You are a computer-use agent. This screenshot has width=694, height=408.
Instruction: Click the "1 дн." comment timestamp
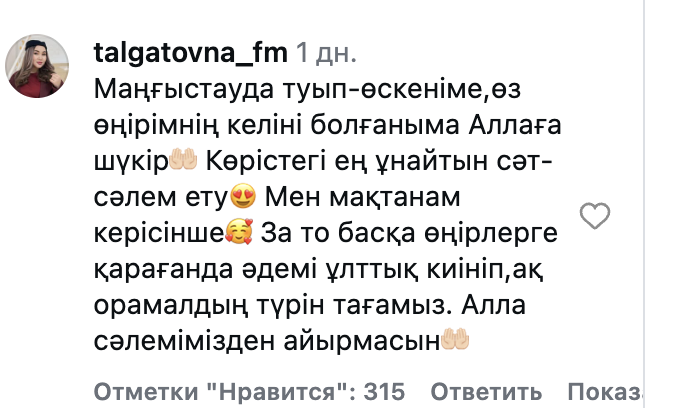[326, 51]
